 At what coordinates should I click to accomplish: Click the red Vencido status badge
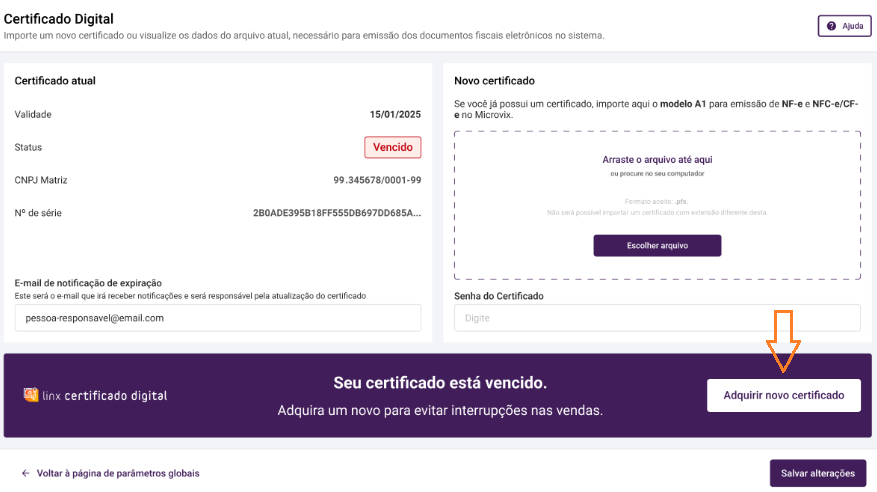click(x=393, y=147)
